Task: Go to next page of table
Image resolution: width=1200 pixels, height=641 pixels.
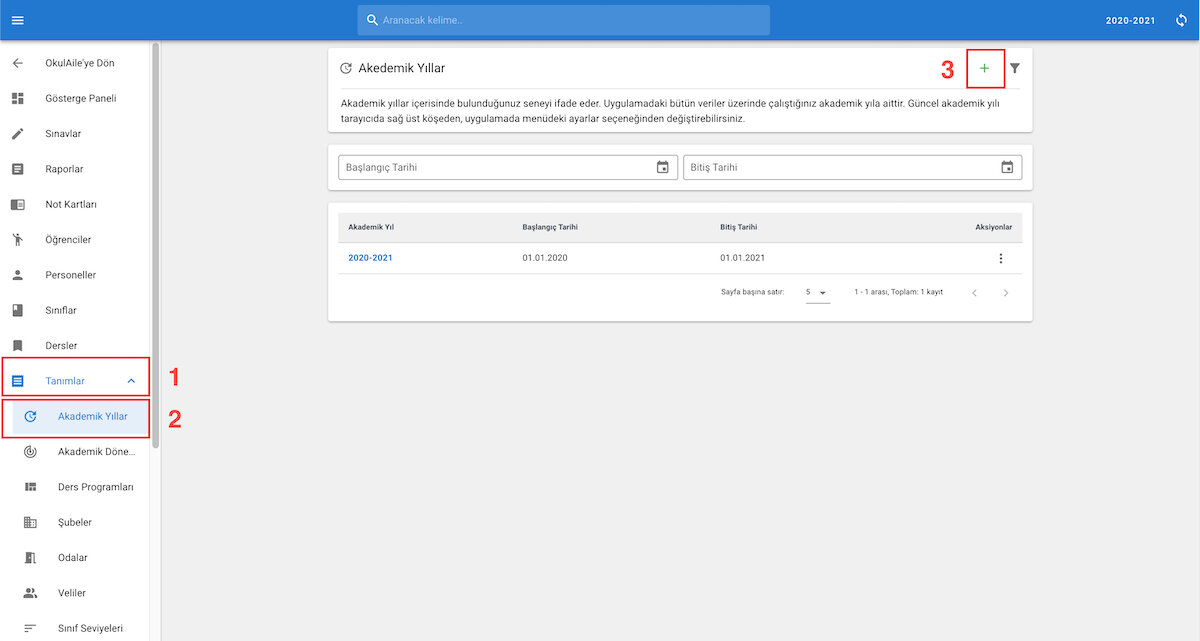Action: pyautogui.click(x=1005, y=292)
